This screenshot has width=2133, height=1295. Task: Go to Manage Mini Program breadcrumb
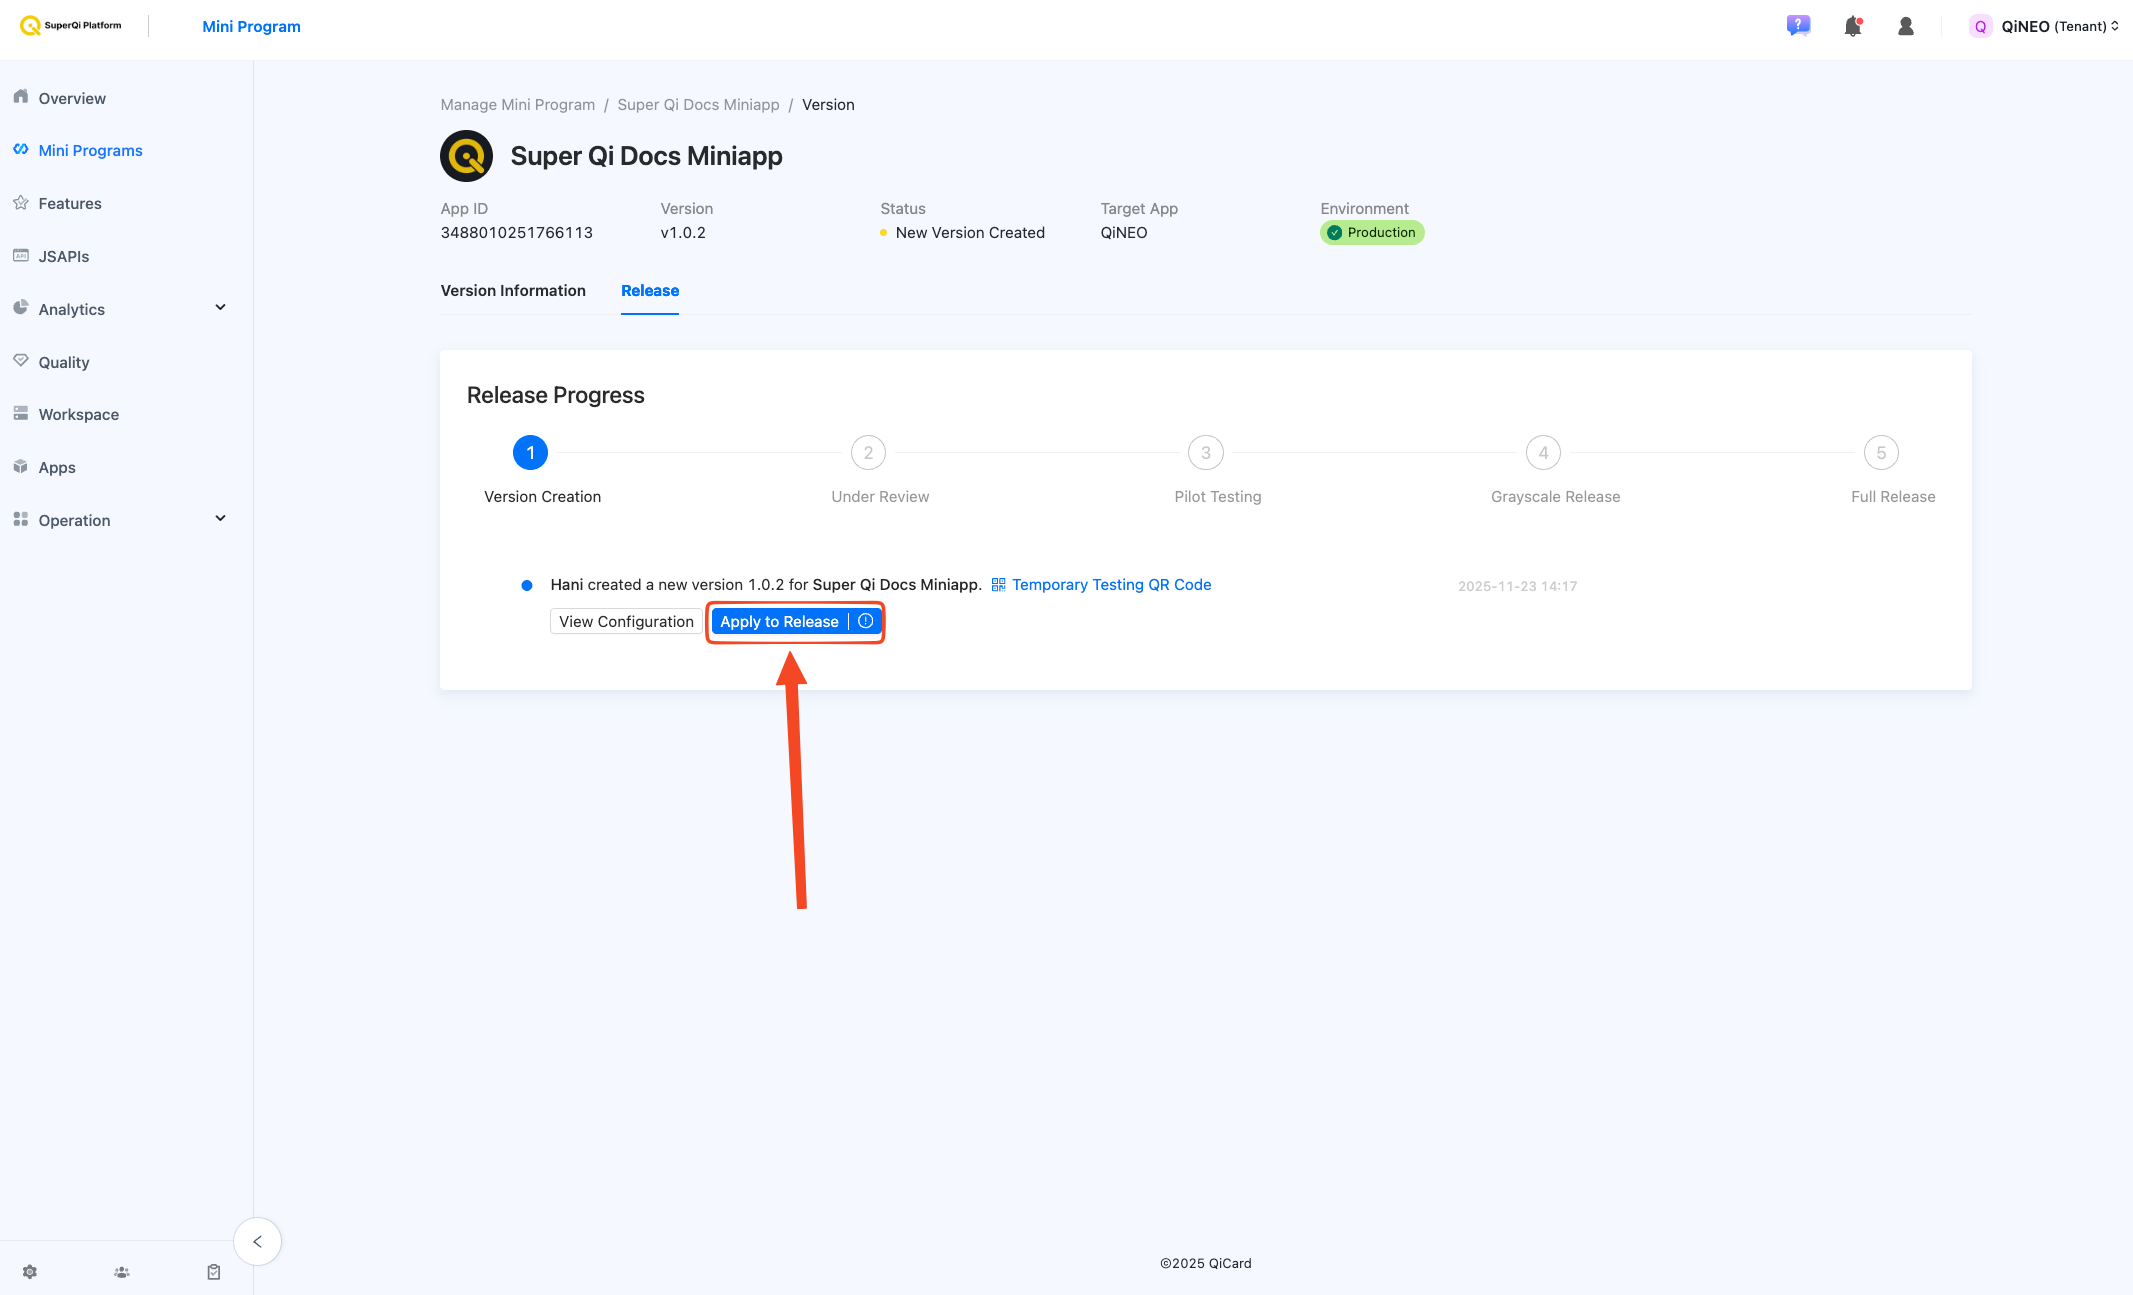[x=518, y=105]
